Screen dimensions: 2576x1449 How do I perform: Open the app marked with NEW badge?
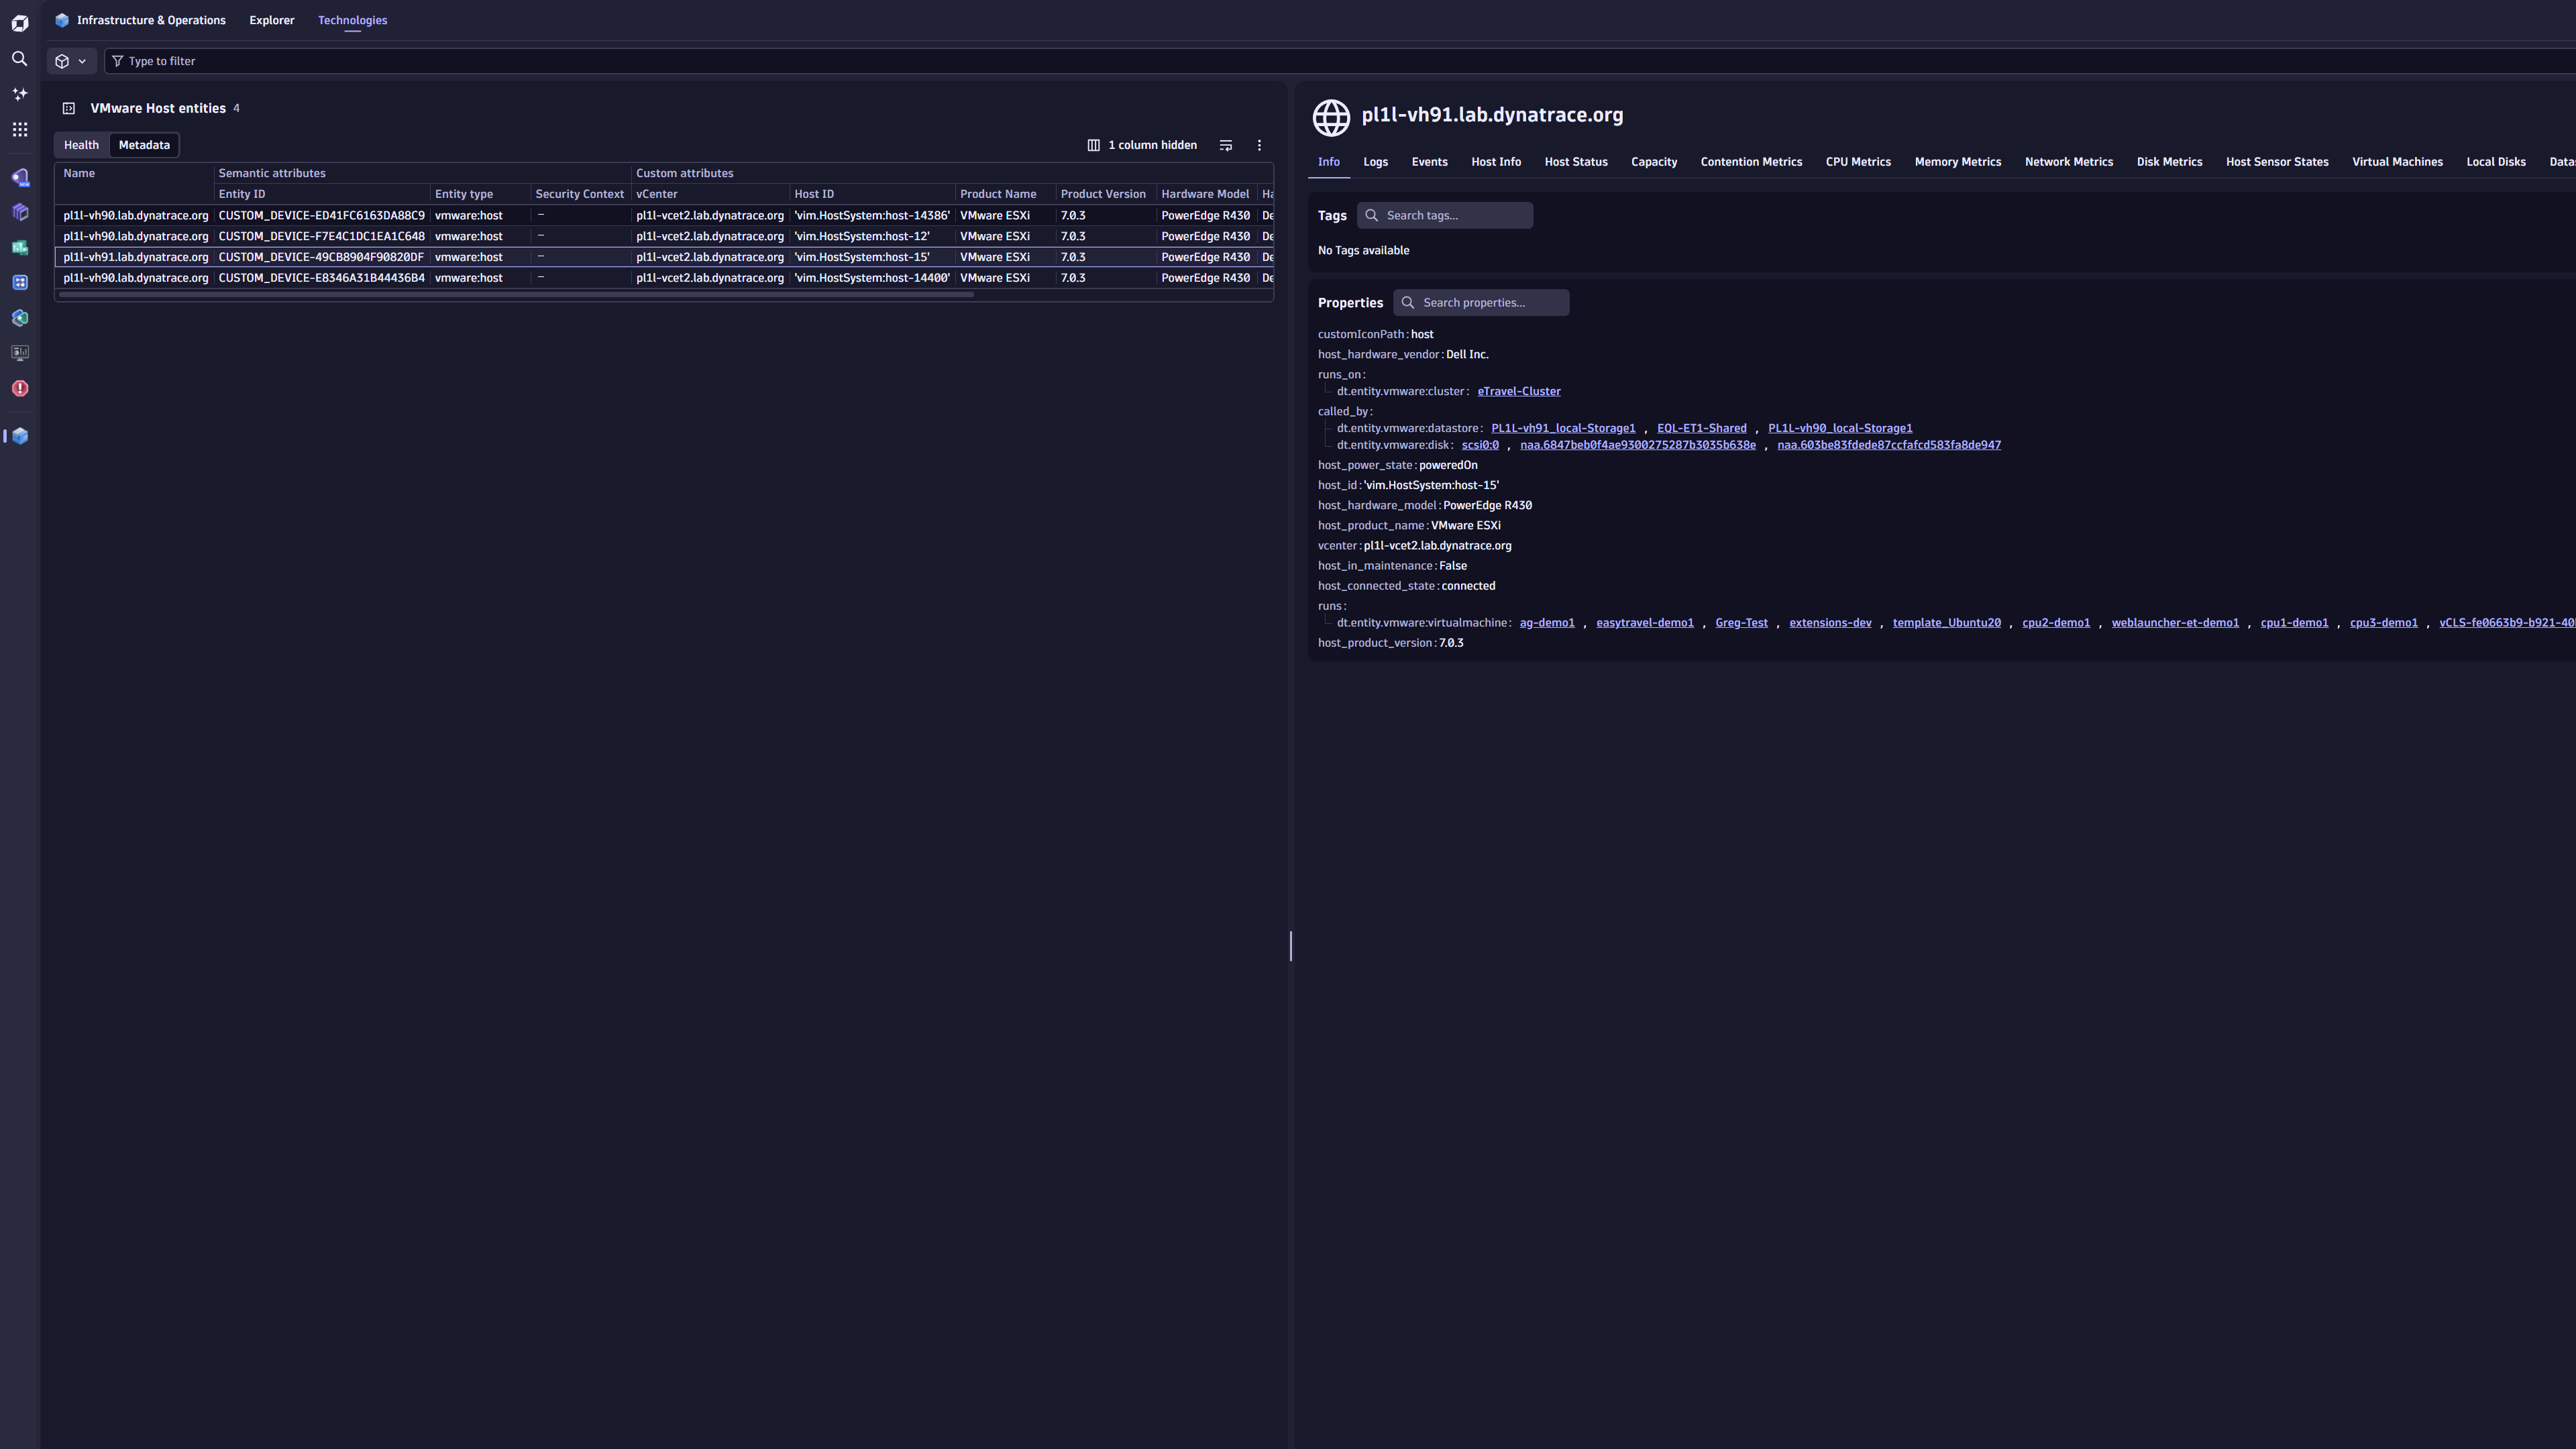click(x=19, y=177)
